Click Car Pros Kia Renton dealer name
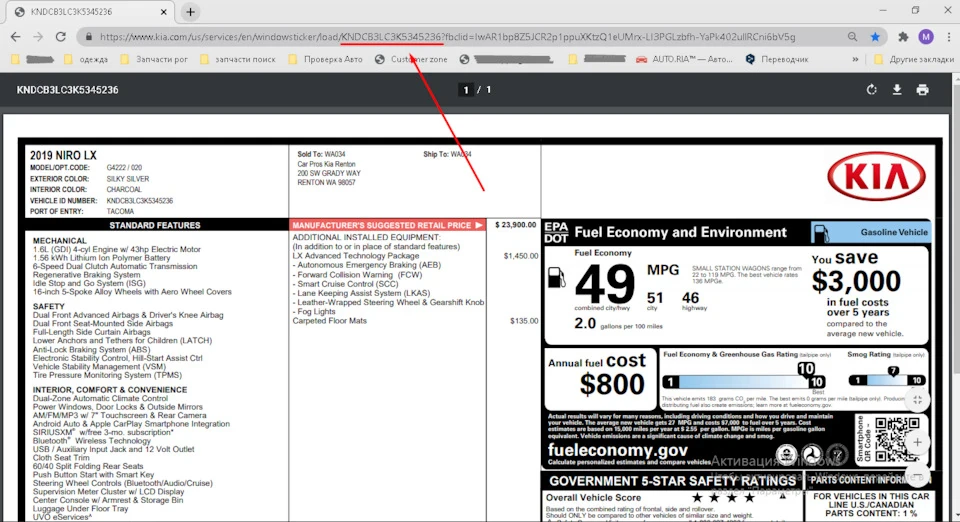This screenshot has height=522, width=960. click(326, 164)
